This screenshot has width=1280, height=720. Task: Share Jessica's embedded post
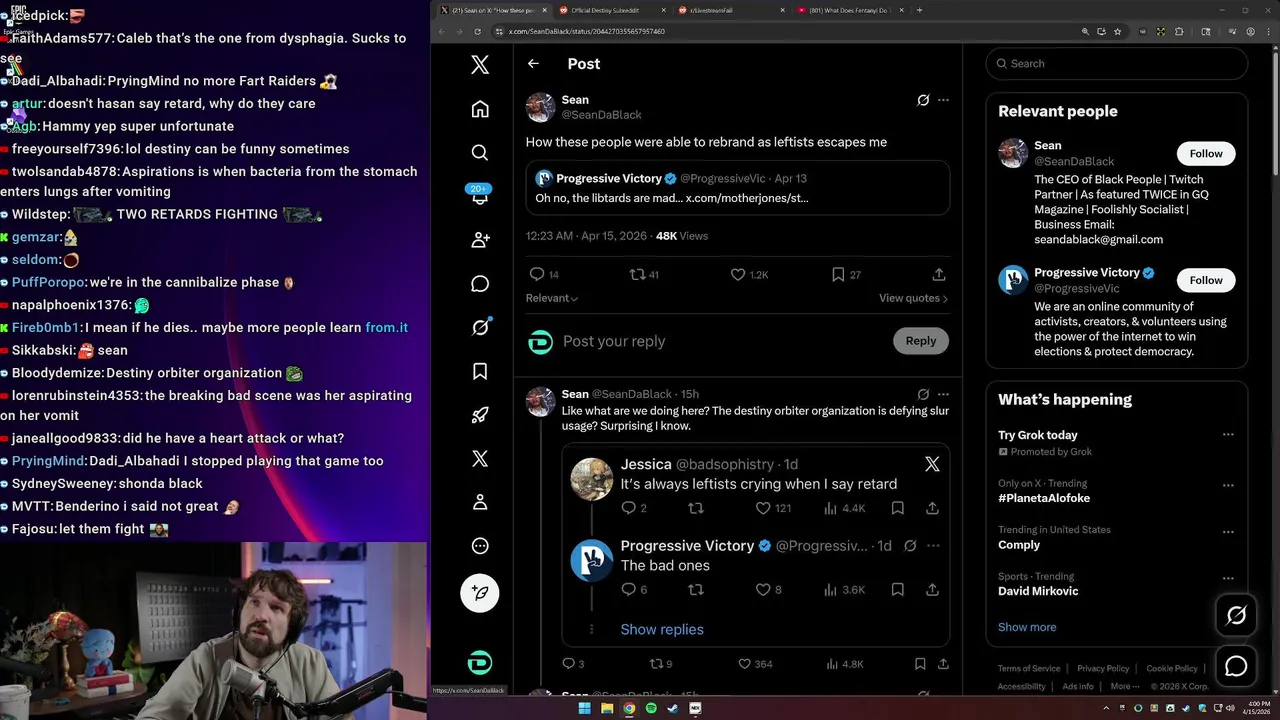[x=932, y=508]
